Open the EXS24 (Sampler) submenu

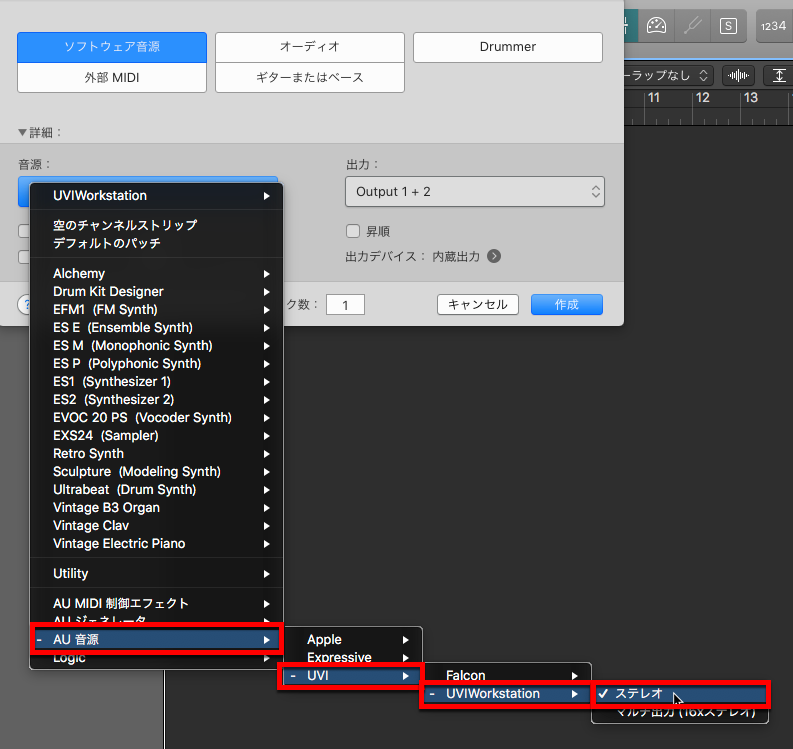157,436
